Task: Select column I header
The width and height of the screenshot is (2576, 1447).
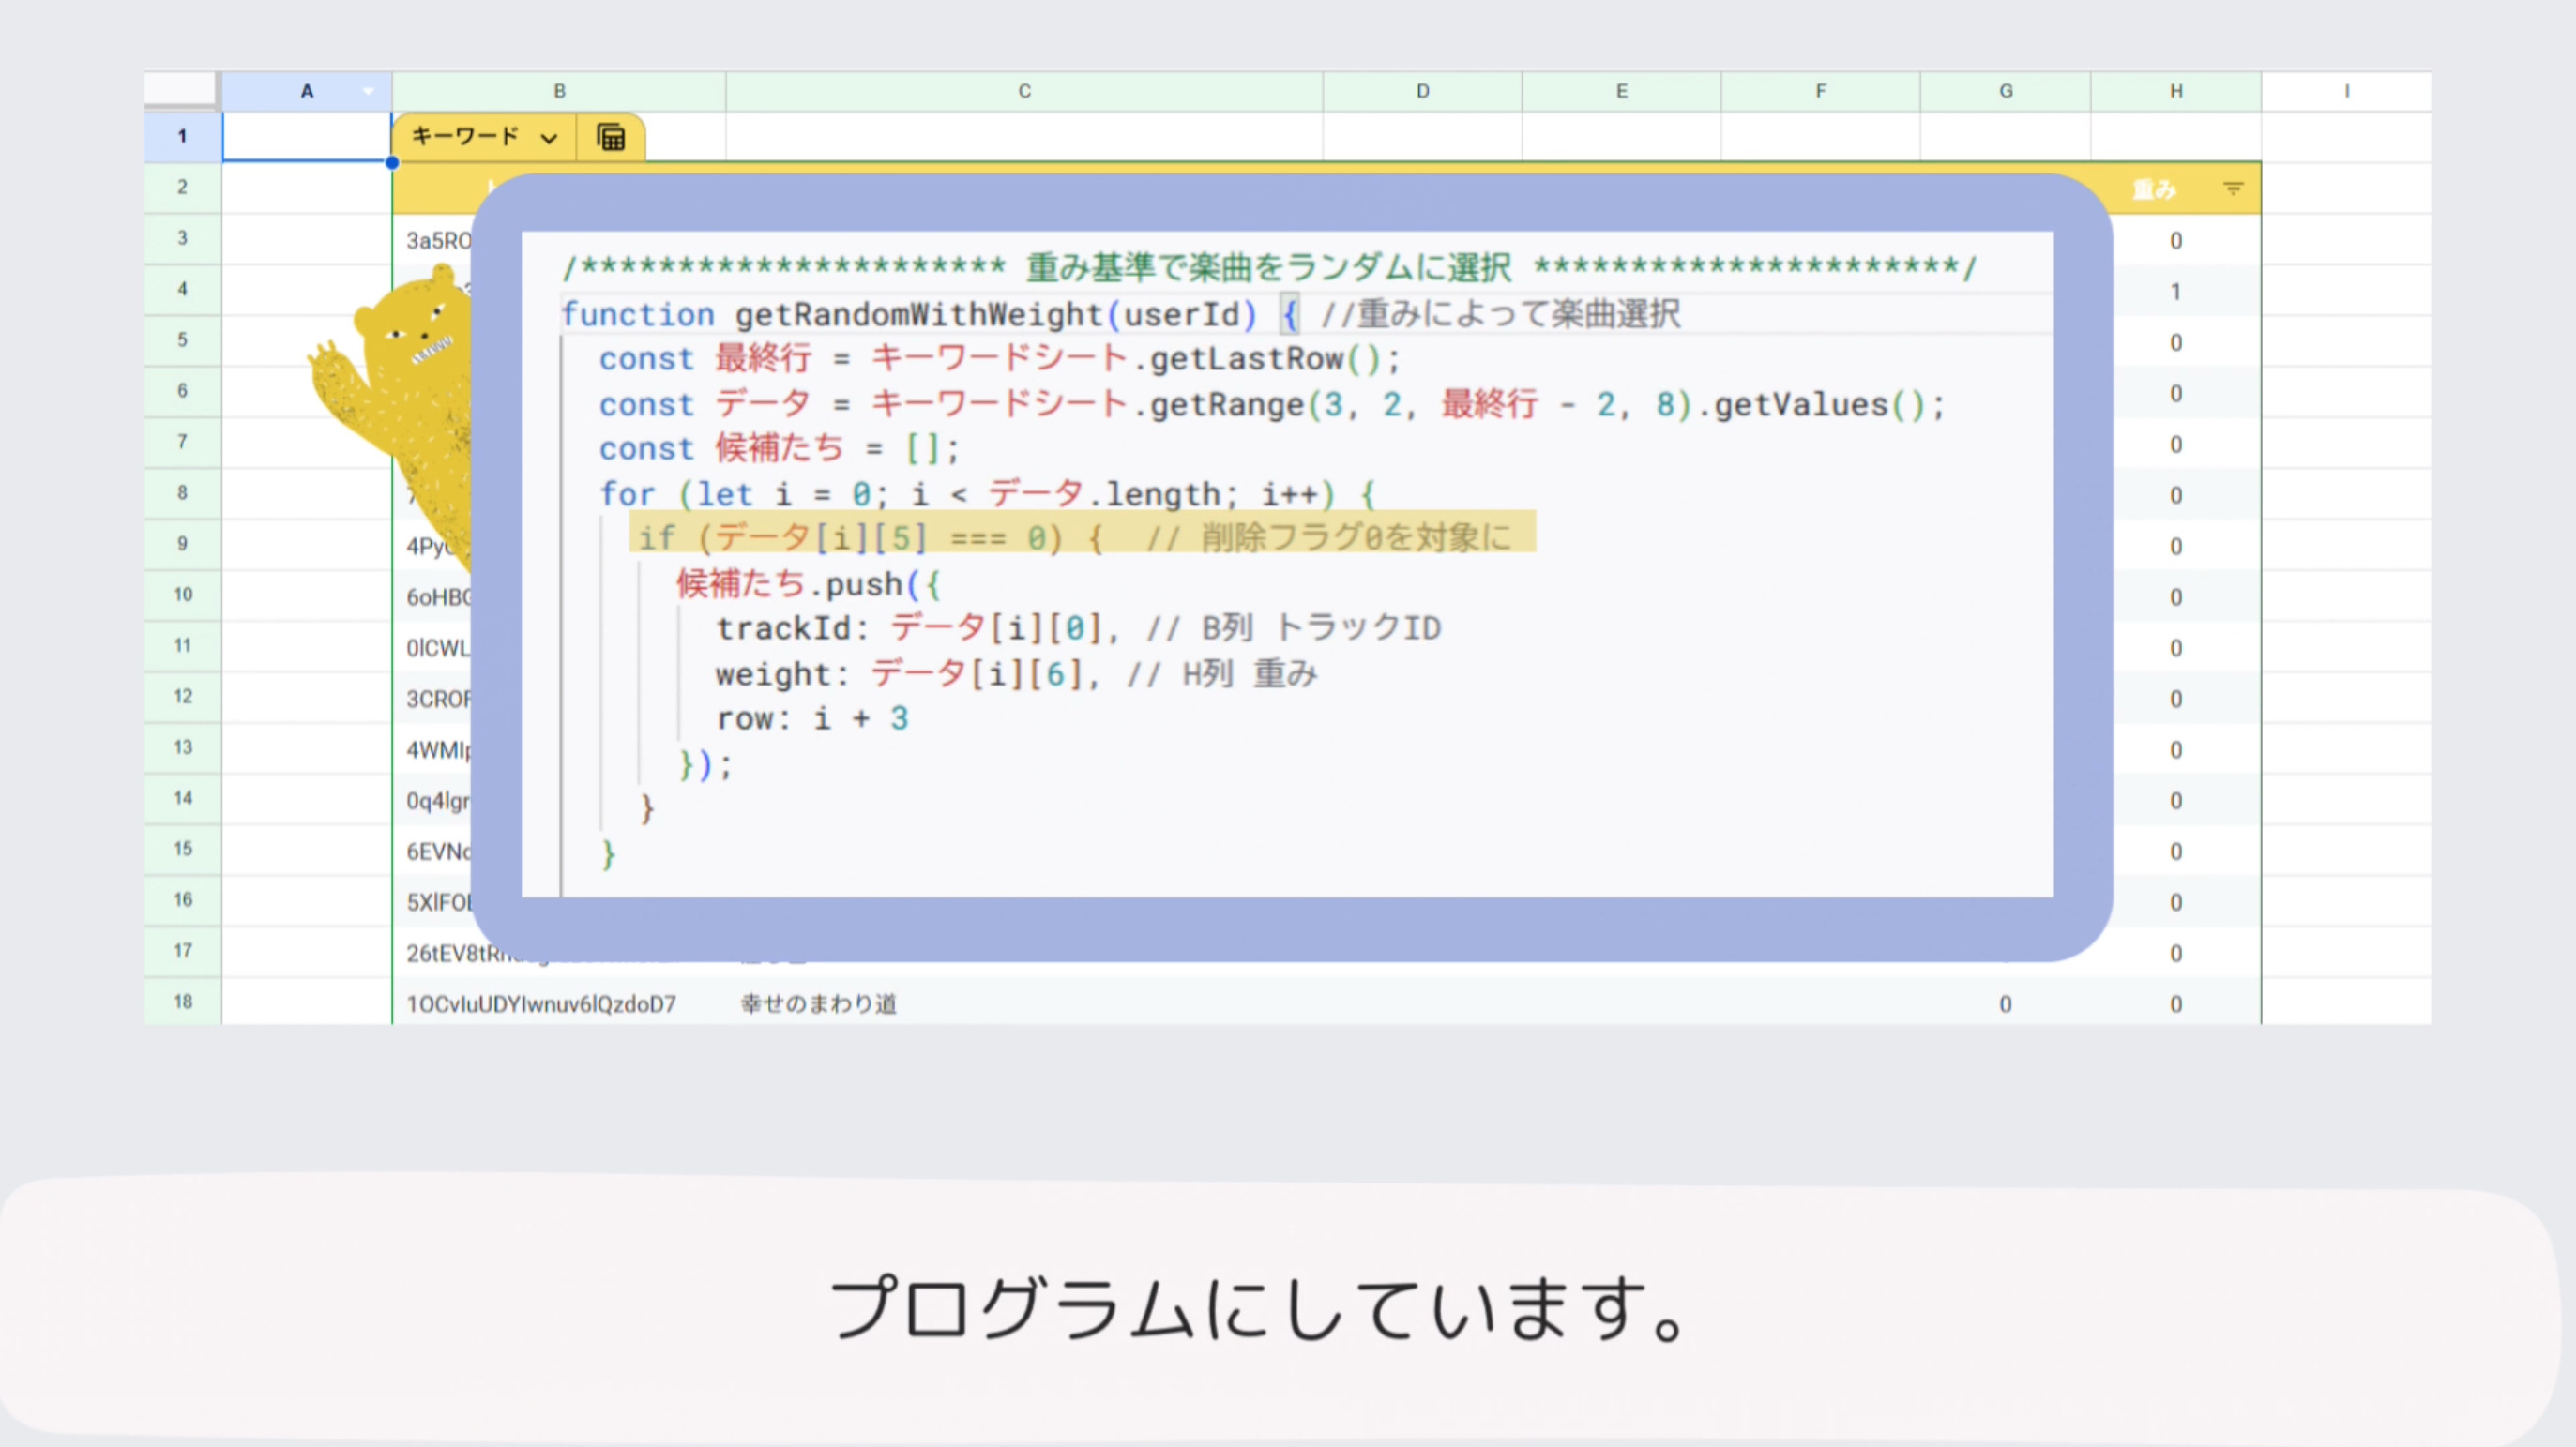Action: click(2346, 91)
